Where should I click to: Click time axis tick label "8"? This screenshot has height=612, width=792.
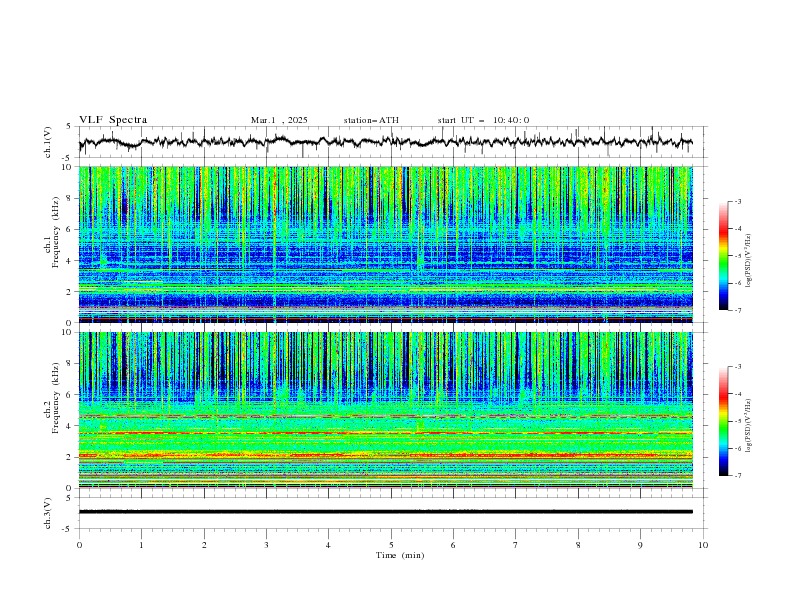click(578, 545)
